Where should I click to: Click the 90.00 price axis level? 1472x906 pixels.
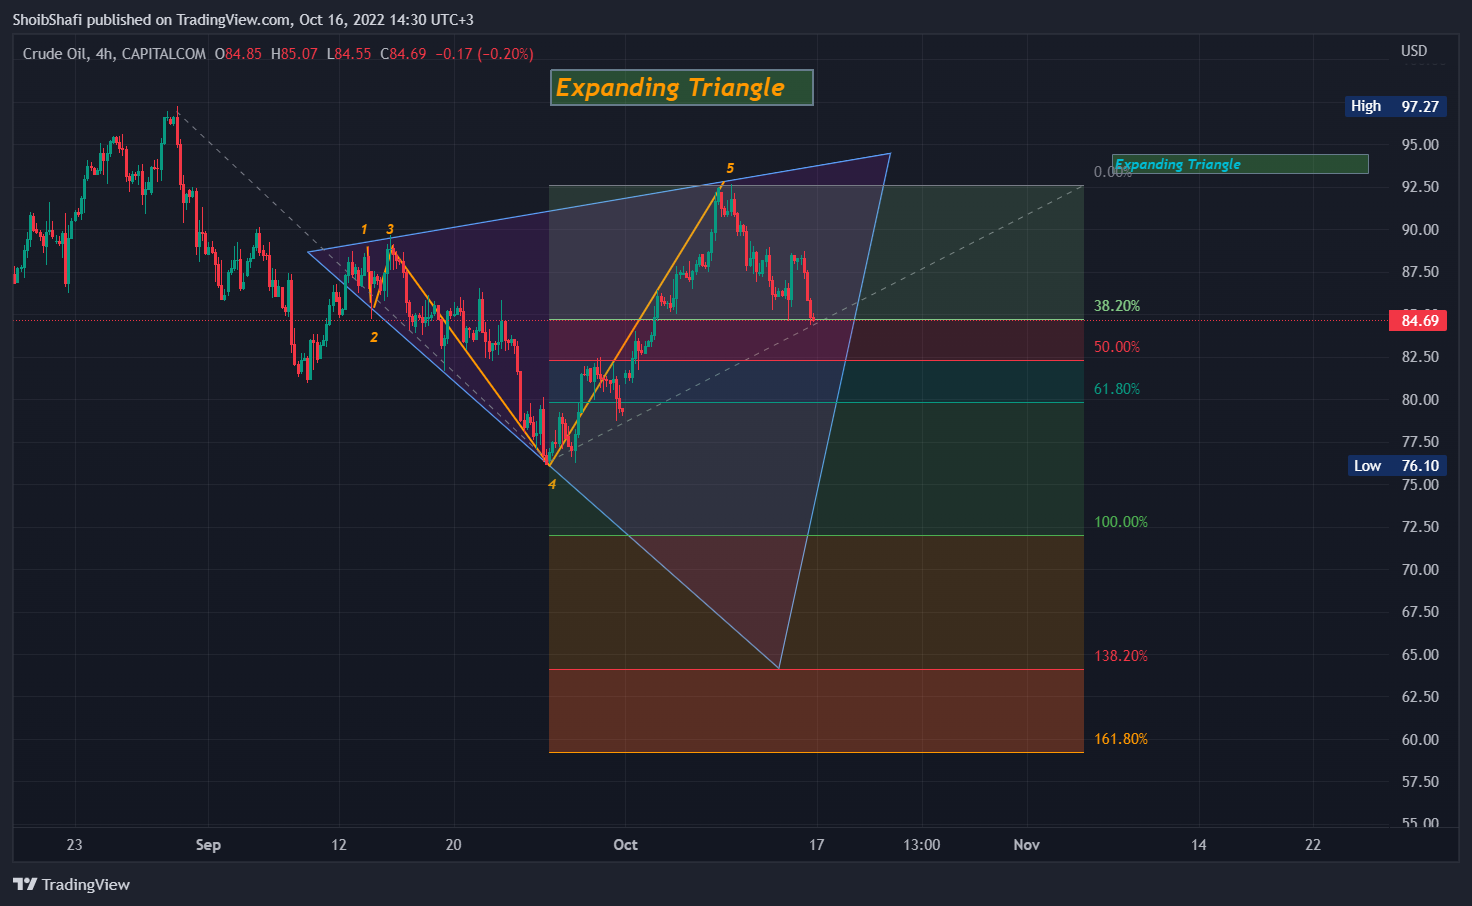1420,230
